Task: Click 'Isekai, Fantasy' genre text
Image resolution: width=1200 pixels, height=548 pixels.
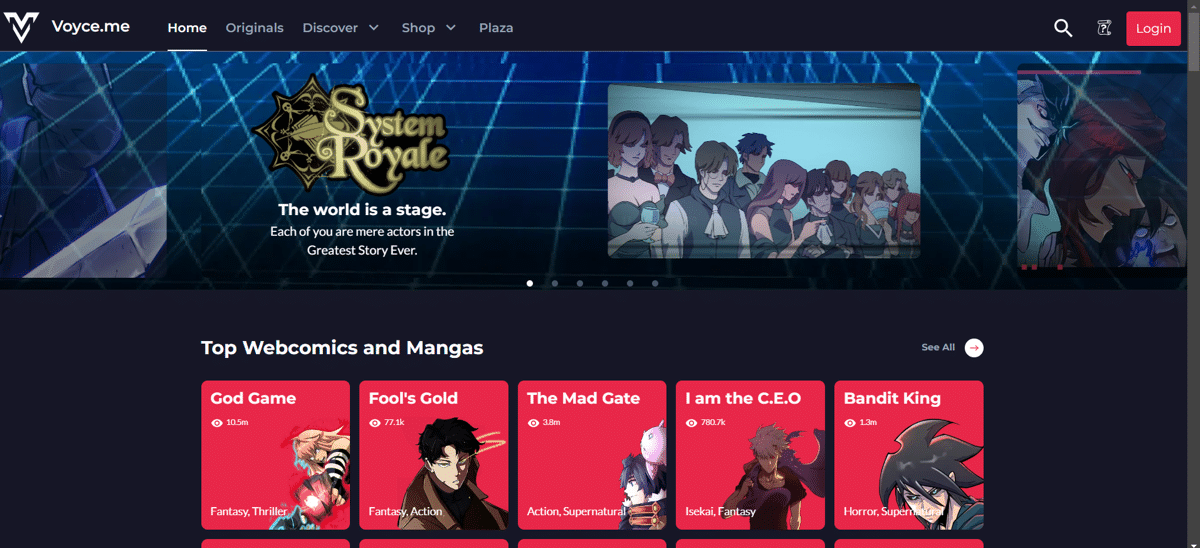Action: (720, 511)
